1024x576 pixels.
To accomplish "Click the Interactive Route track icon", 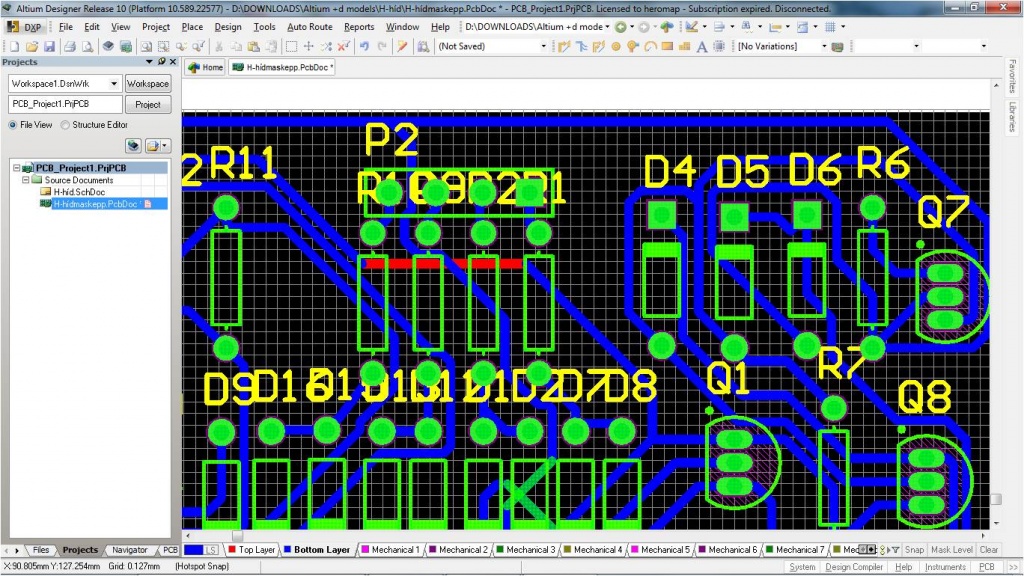I will 564,46.
